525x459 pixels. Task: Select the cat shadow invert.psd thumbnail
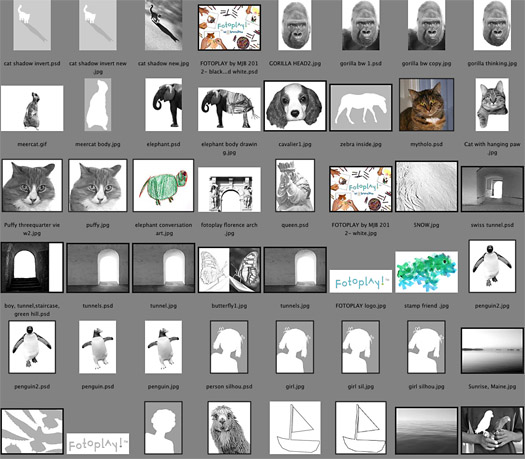click(x=32, y=25)
